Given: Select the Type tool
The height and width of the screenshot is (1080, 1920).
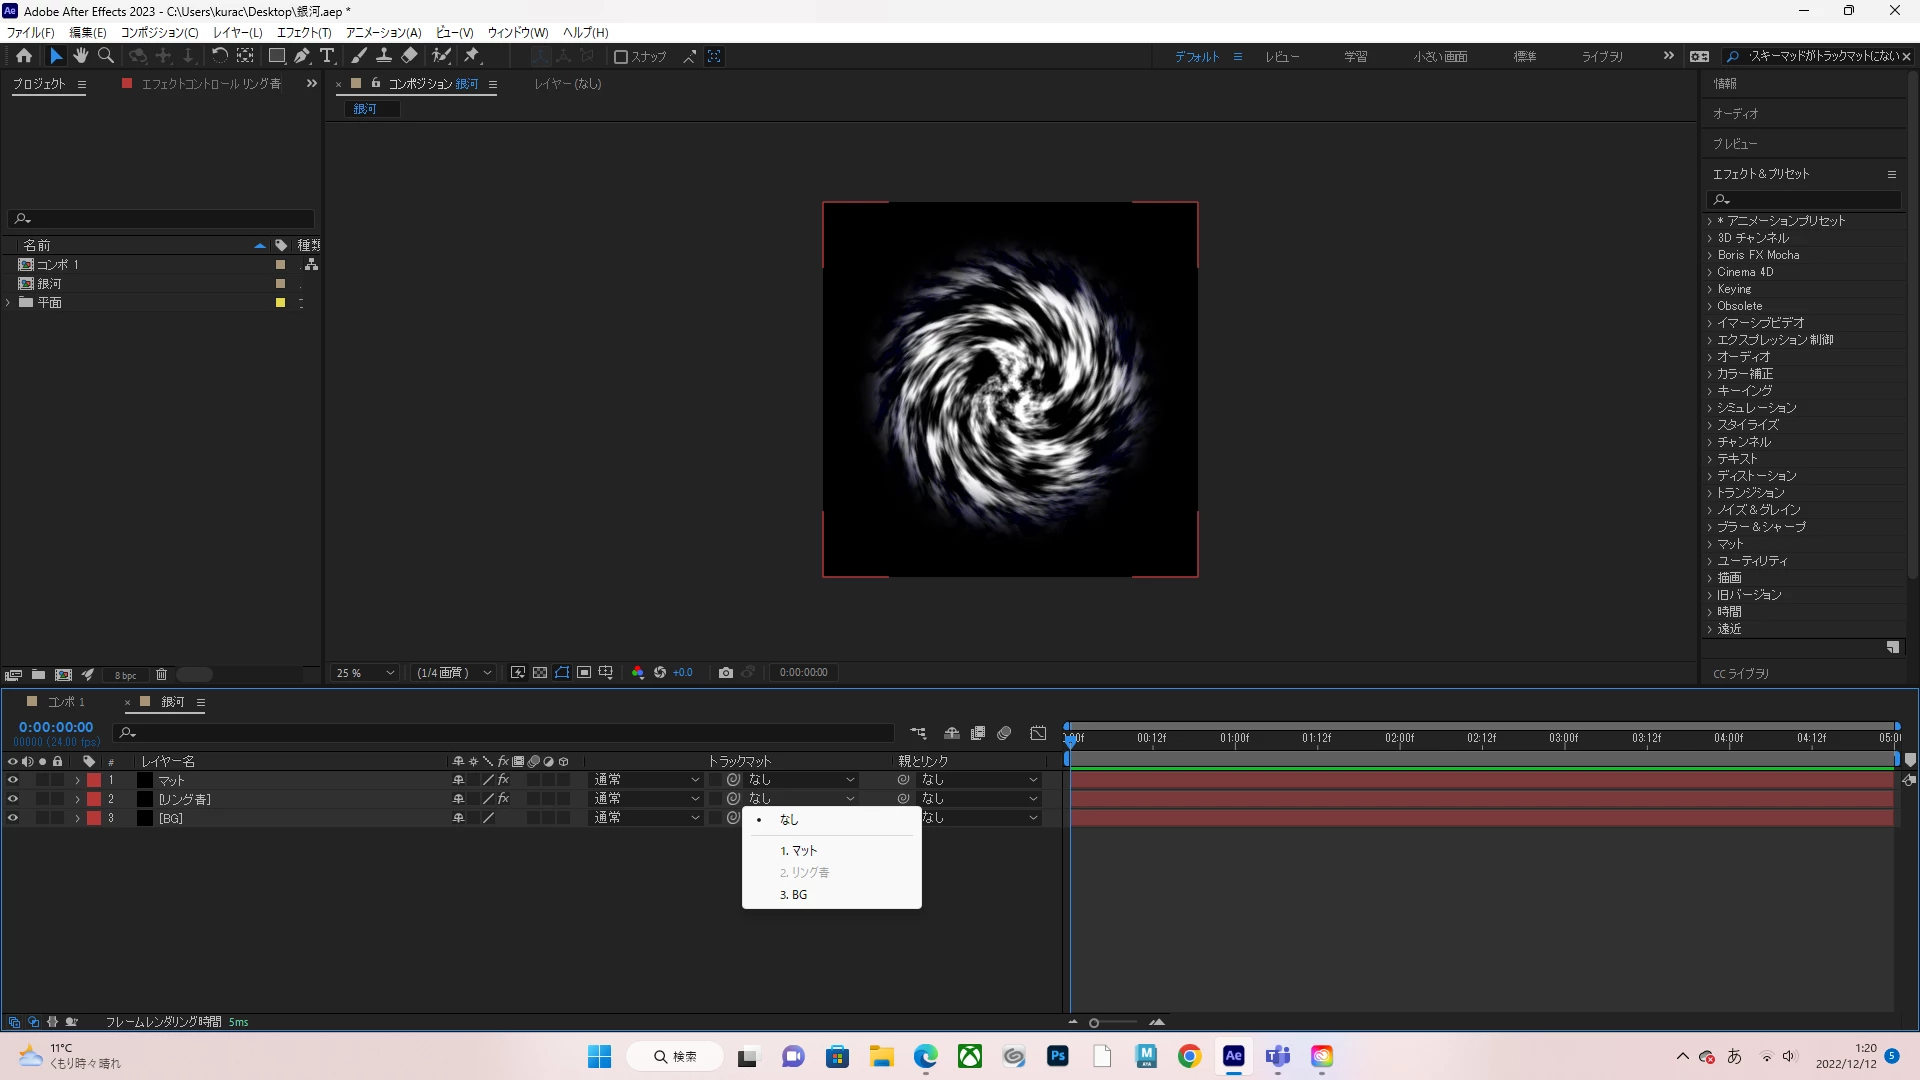Looking at the screenshot, I should 327,56.
